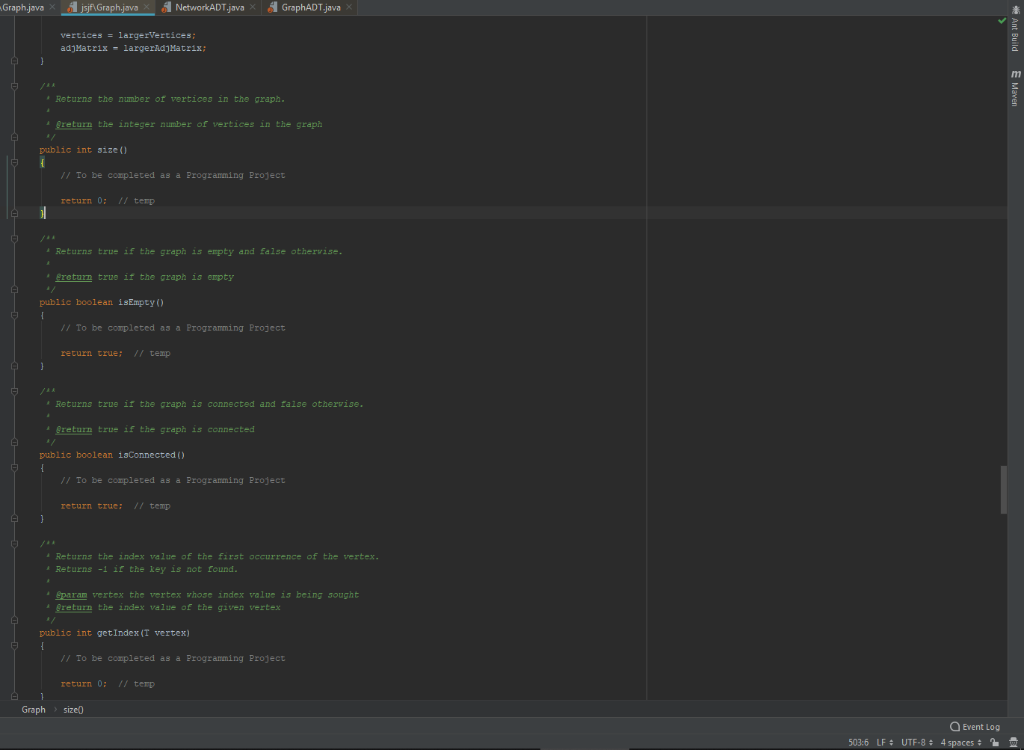Click 'return true;' inside isEmpty() method

click(x=91, y=353)
